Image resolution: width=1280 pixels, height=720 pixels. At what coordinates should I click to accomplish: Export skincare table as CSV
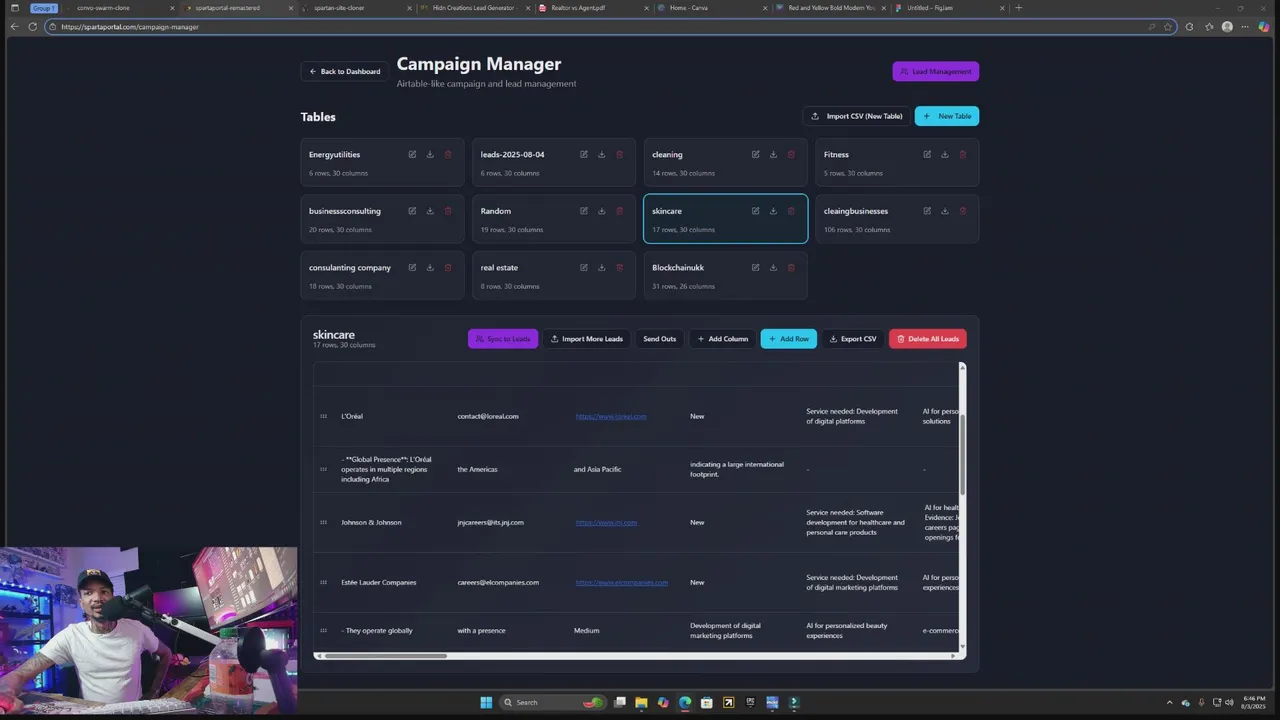[x=853, y=339]
